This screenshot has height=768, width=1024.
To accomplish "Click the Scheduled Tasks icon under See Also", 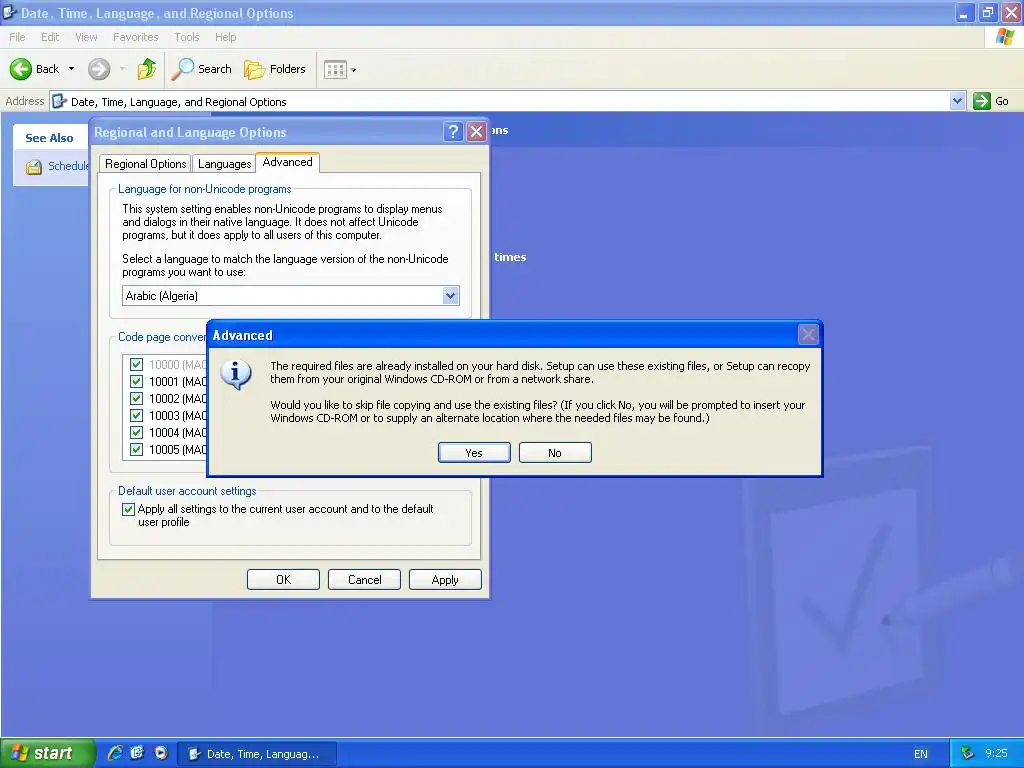I will 34,167.
